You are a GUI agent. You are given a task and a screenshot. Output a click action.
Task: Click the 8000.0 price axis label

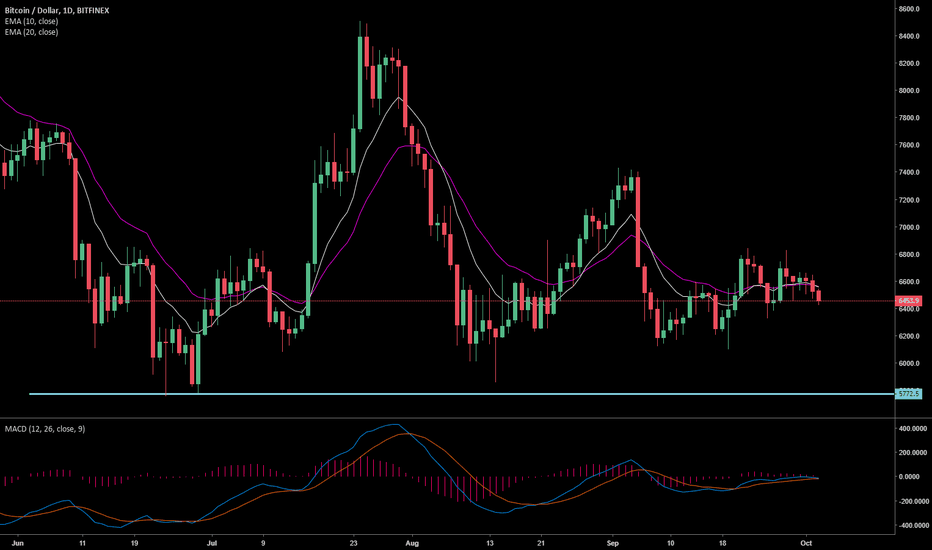[x=909, y=91]
